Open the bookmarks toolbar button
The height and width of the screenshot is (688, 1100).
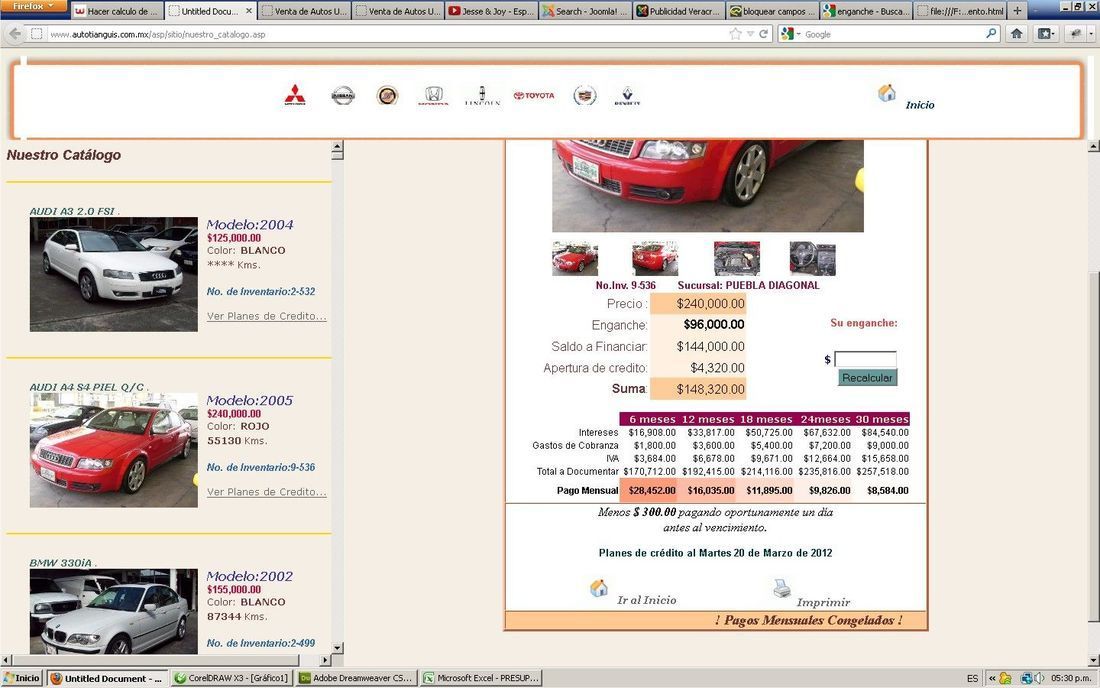1045,33
